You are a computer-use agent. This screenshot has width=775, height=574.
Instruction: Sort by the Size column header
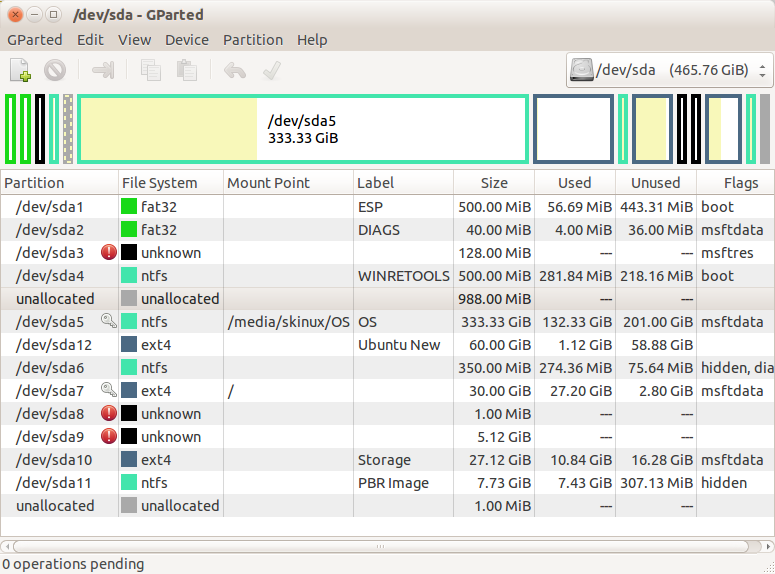[x=493, y=183]
